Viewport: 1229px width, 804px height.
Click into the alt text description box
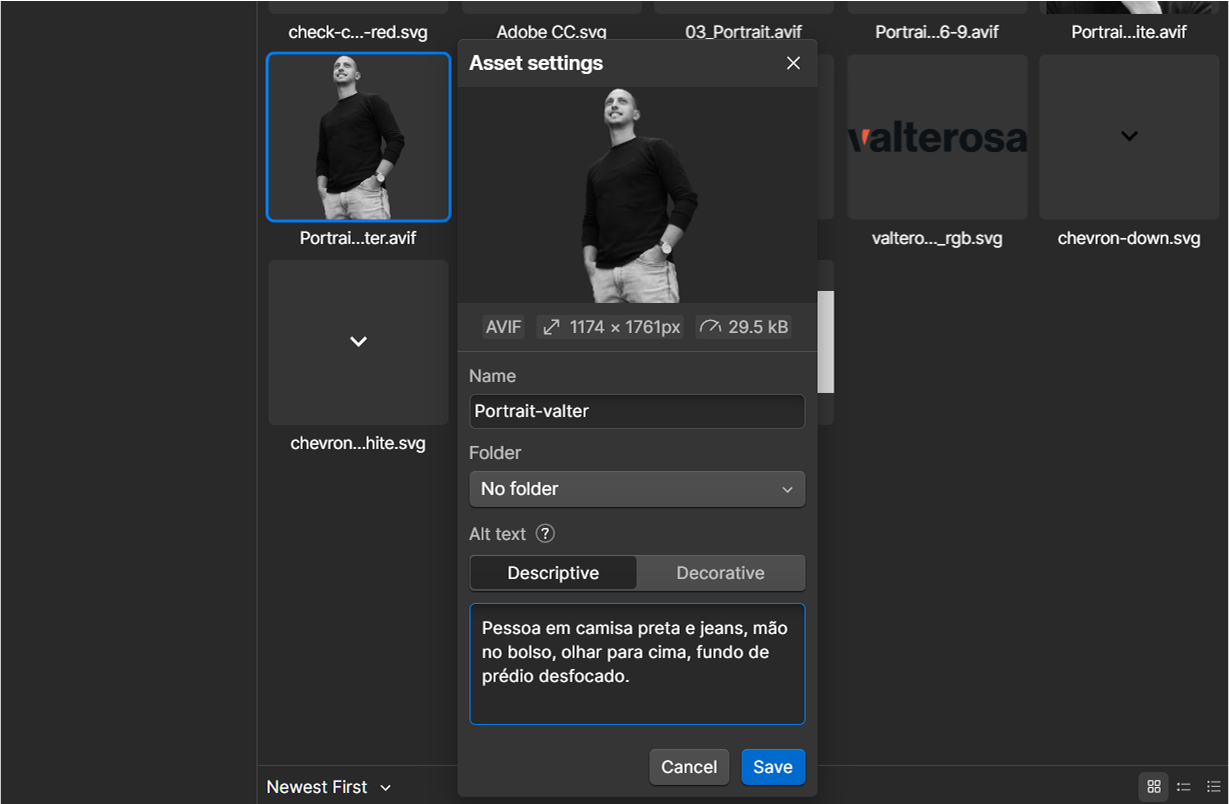637,664
